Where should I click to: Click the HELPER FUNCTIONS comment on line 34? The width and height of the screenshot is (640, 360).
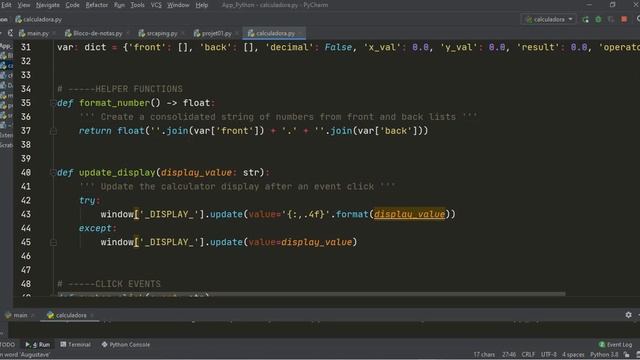[120, 89]
